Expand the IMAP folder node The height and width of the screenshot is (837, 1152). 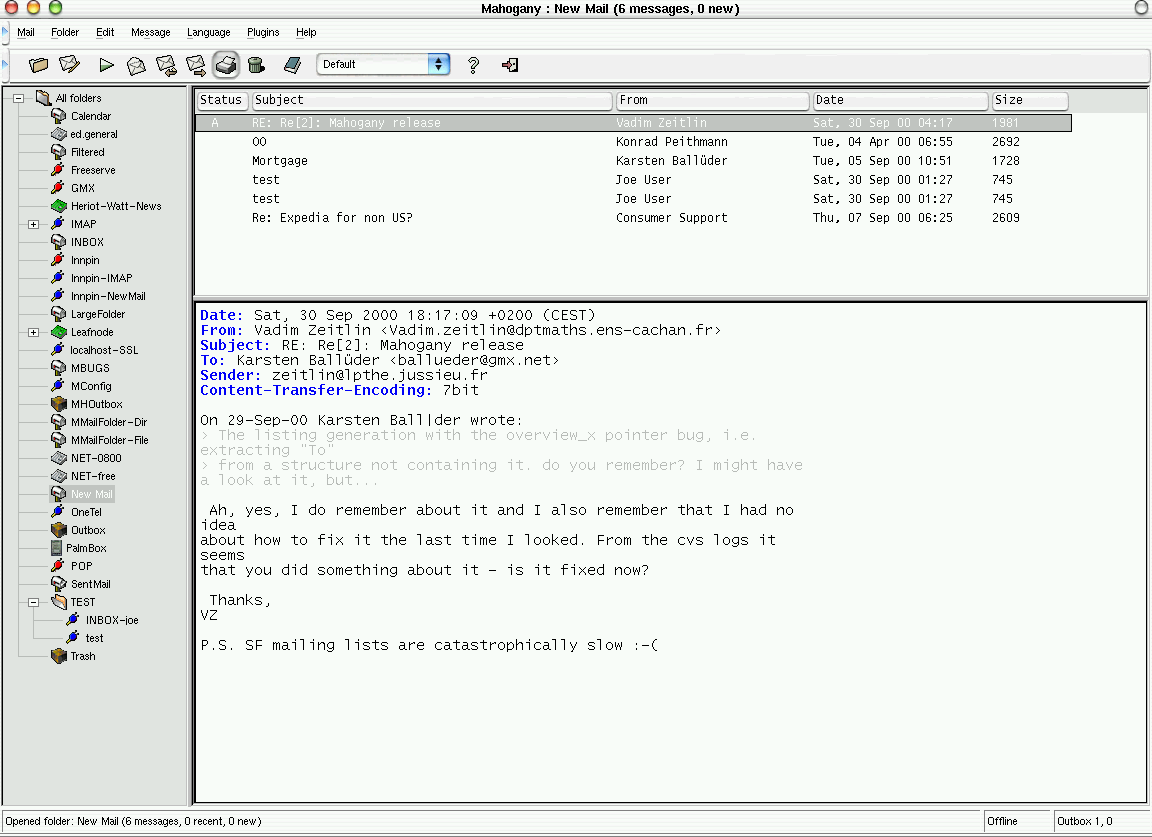(x=33, y=224)
